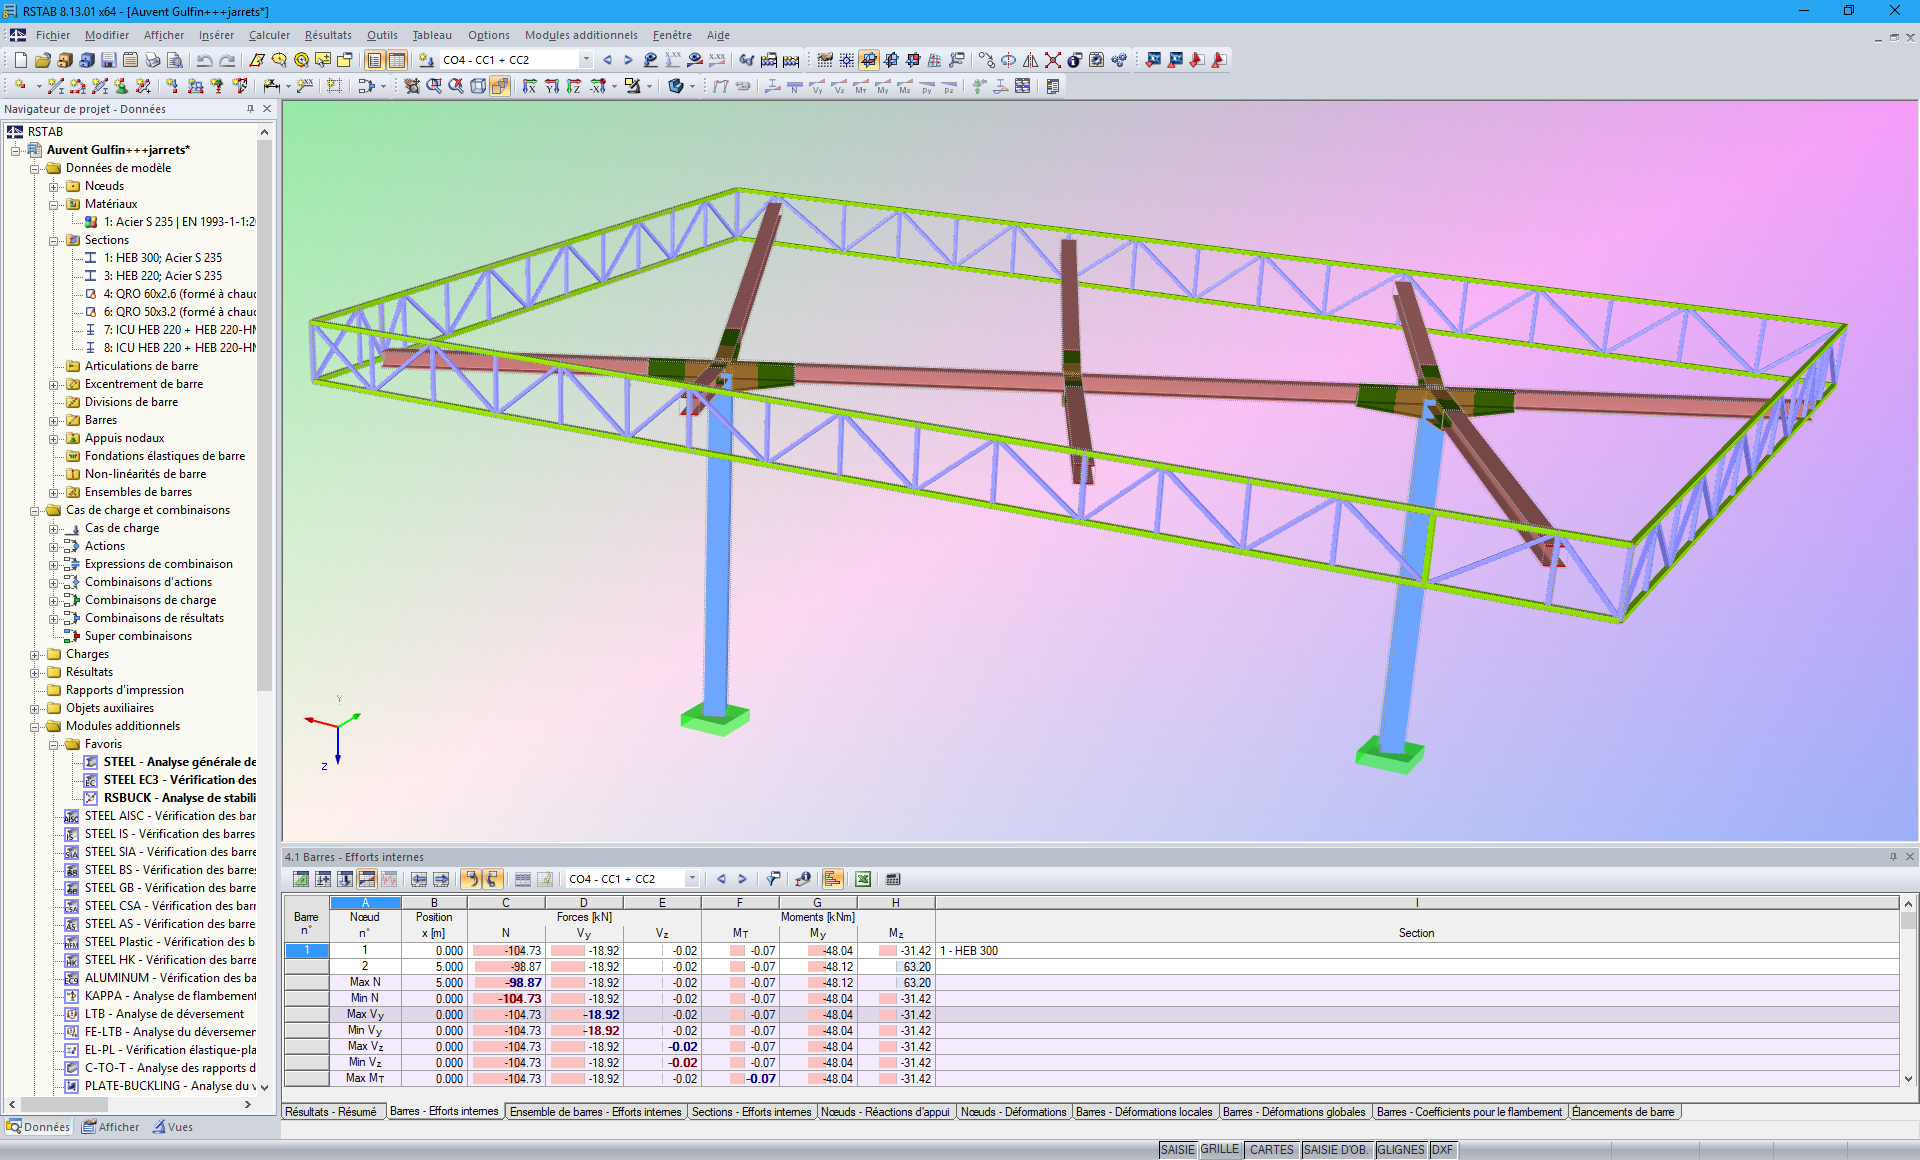Click the Undo arrow icon
Viewport: 1920px width, 1160px height.
point(204,60)
